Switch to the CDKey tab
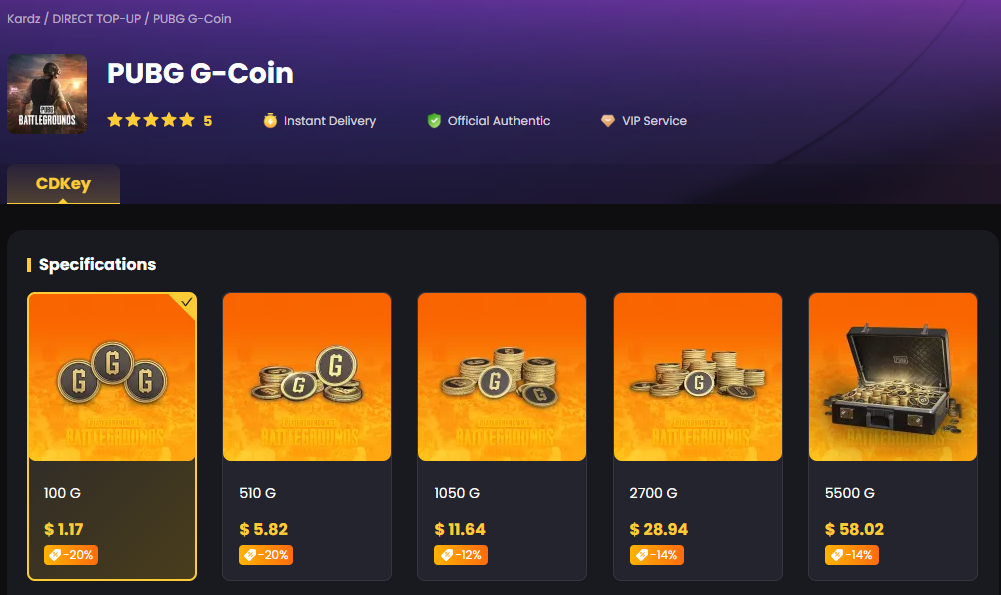 click(x=63, y=185)
